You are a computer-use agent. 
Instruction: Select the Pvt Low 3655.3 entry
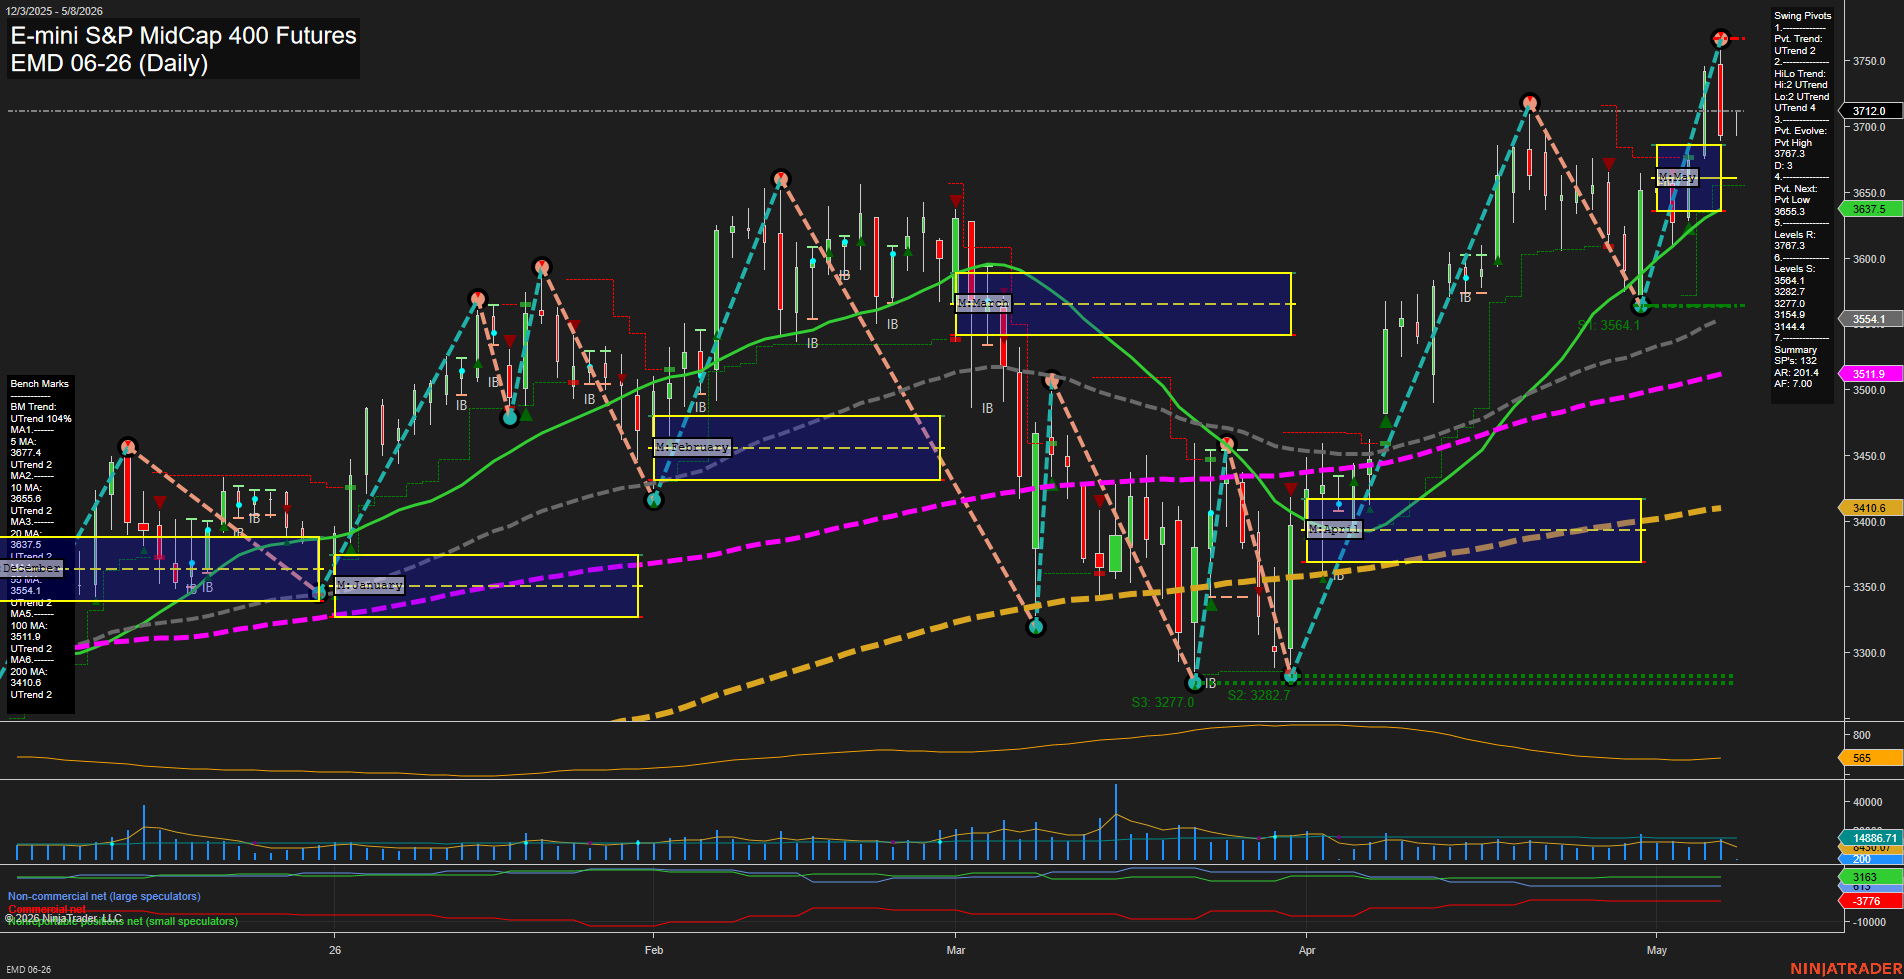point(1790,206)
